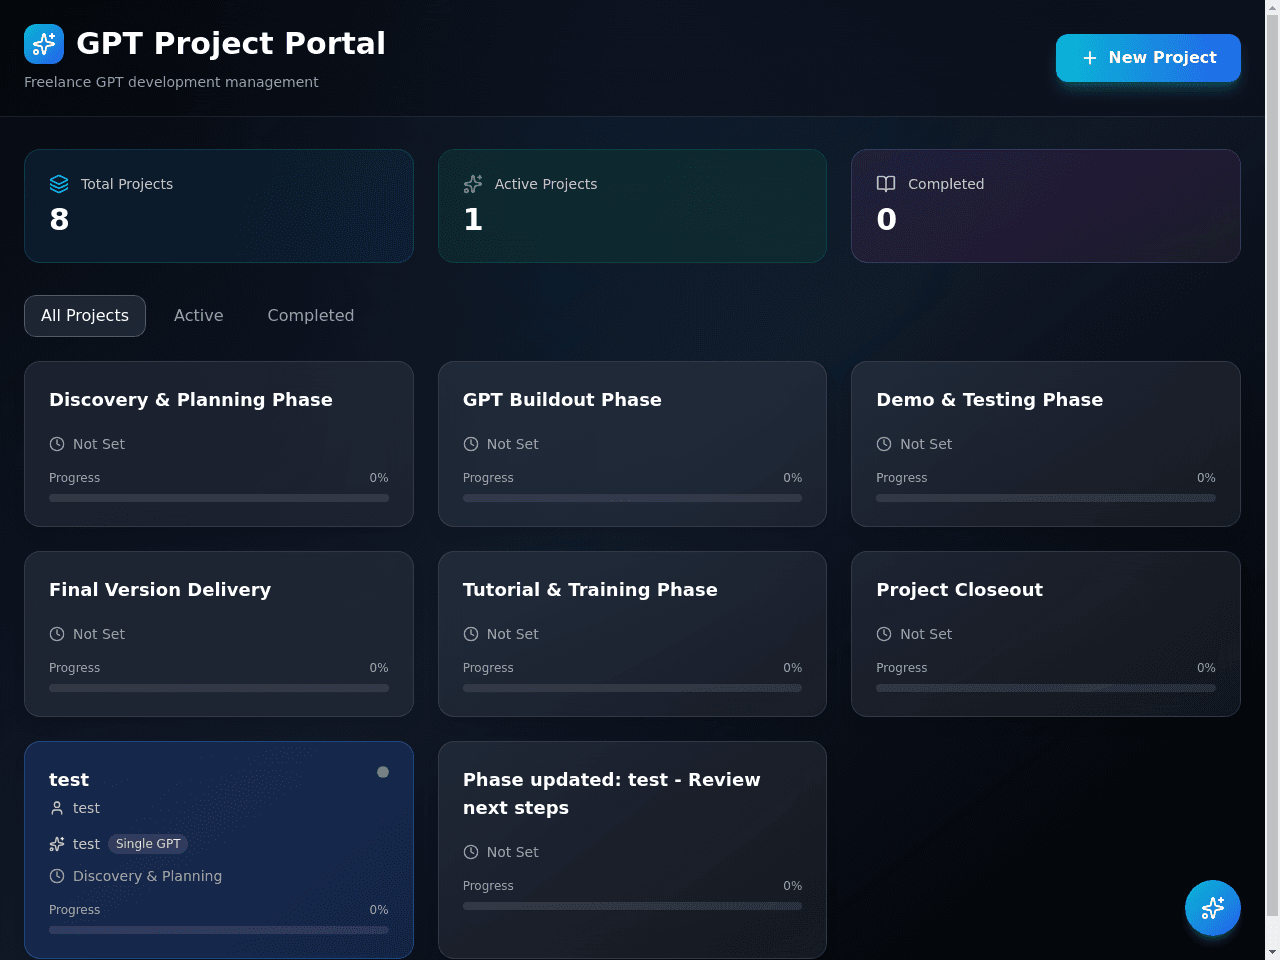The image size is (1280, 960).
Task: Click the clock icon in Project Closeout
Action: pyautogui.click(x=884, y=634)
